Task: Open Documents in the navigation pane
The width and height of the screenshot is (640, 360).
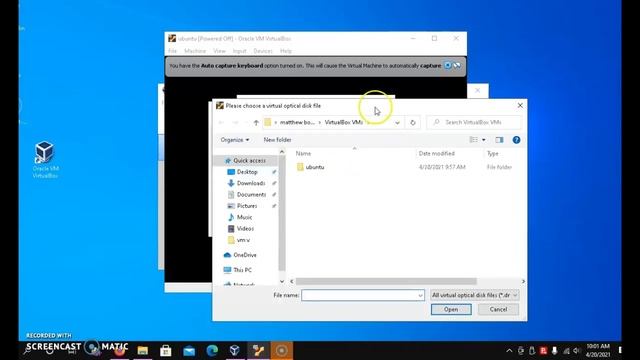Action: pos(251,195)
